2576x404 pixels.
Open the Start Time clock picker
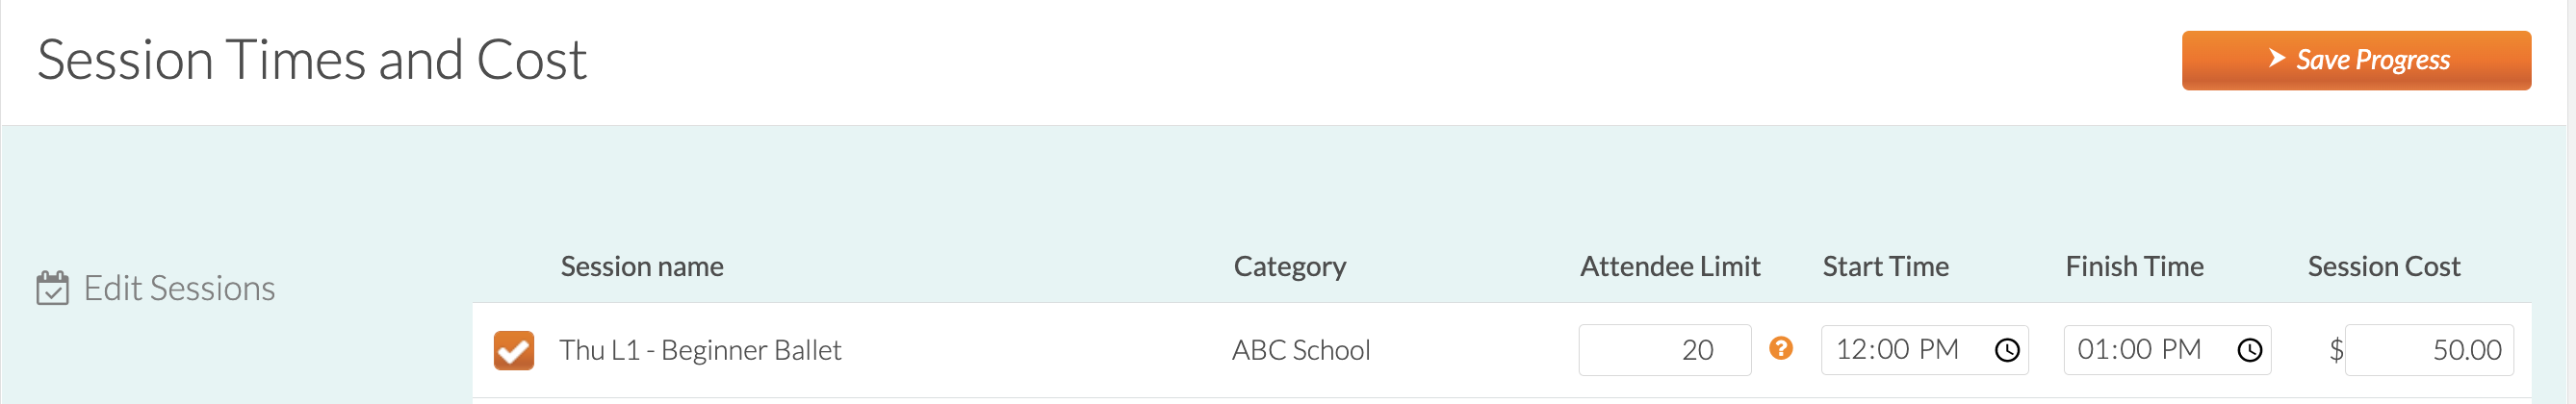[2006, 350]
